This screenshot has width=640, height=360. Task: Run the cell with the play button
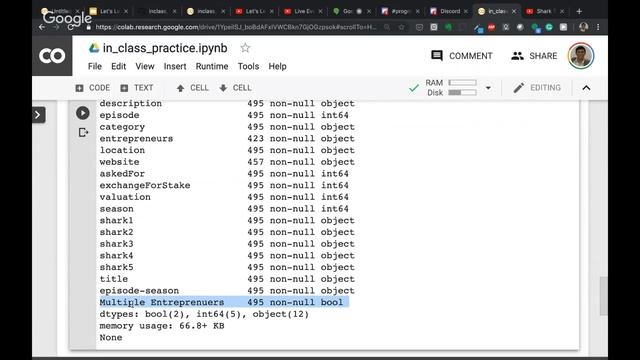82,113
